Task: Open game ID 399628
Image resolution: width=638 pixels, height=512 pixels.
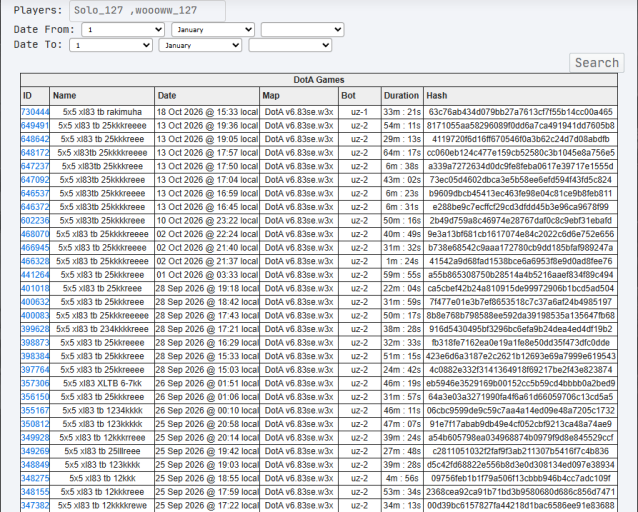Action: coord(35,329)
